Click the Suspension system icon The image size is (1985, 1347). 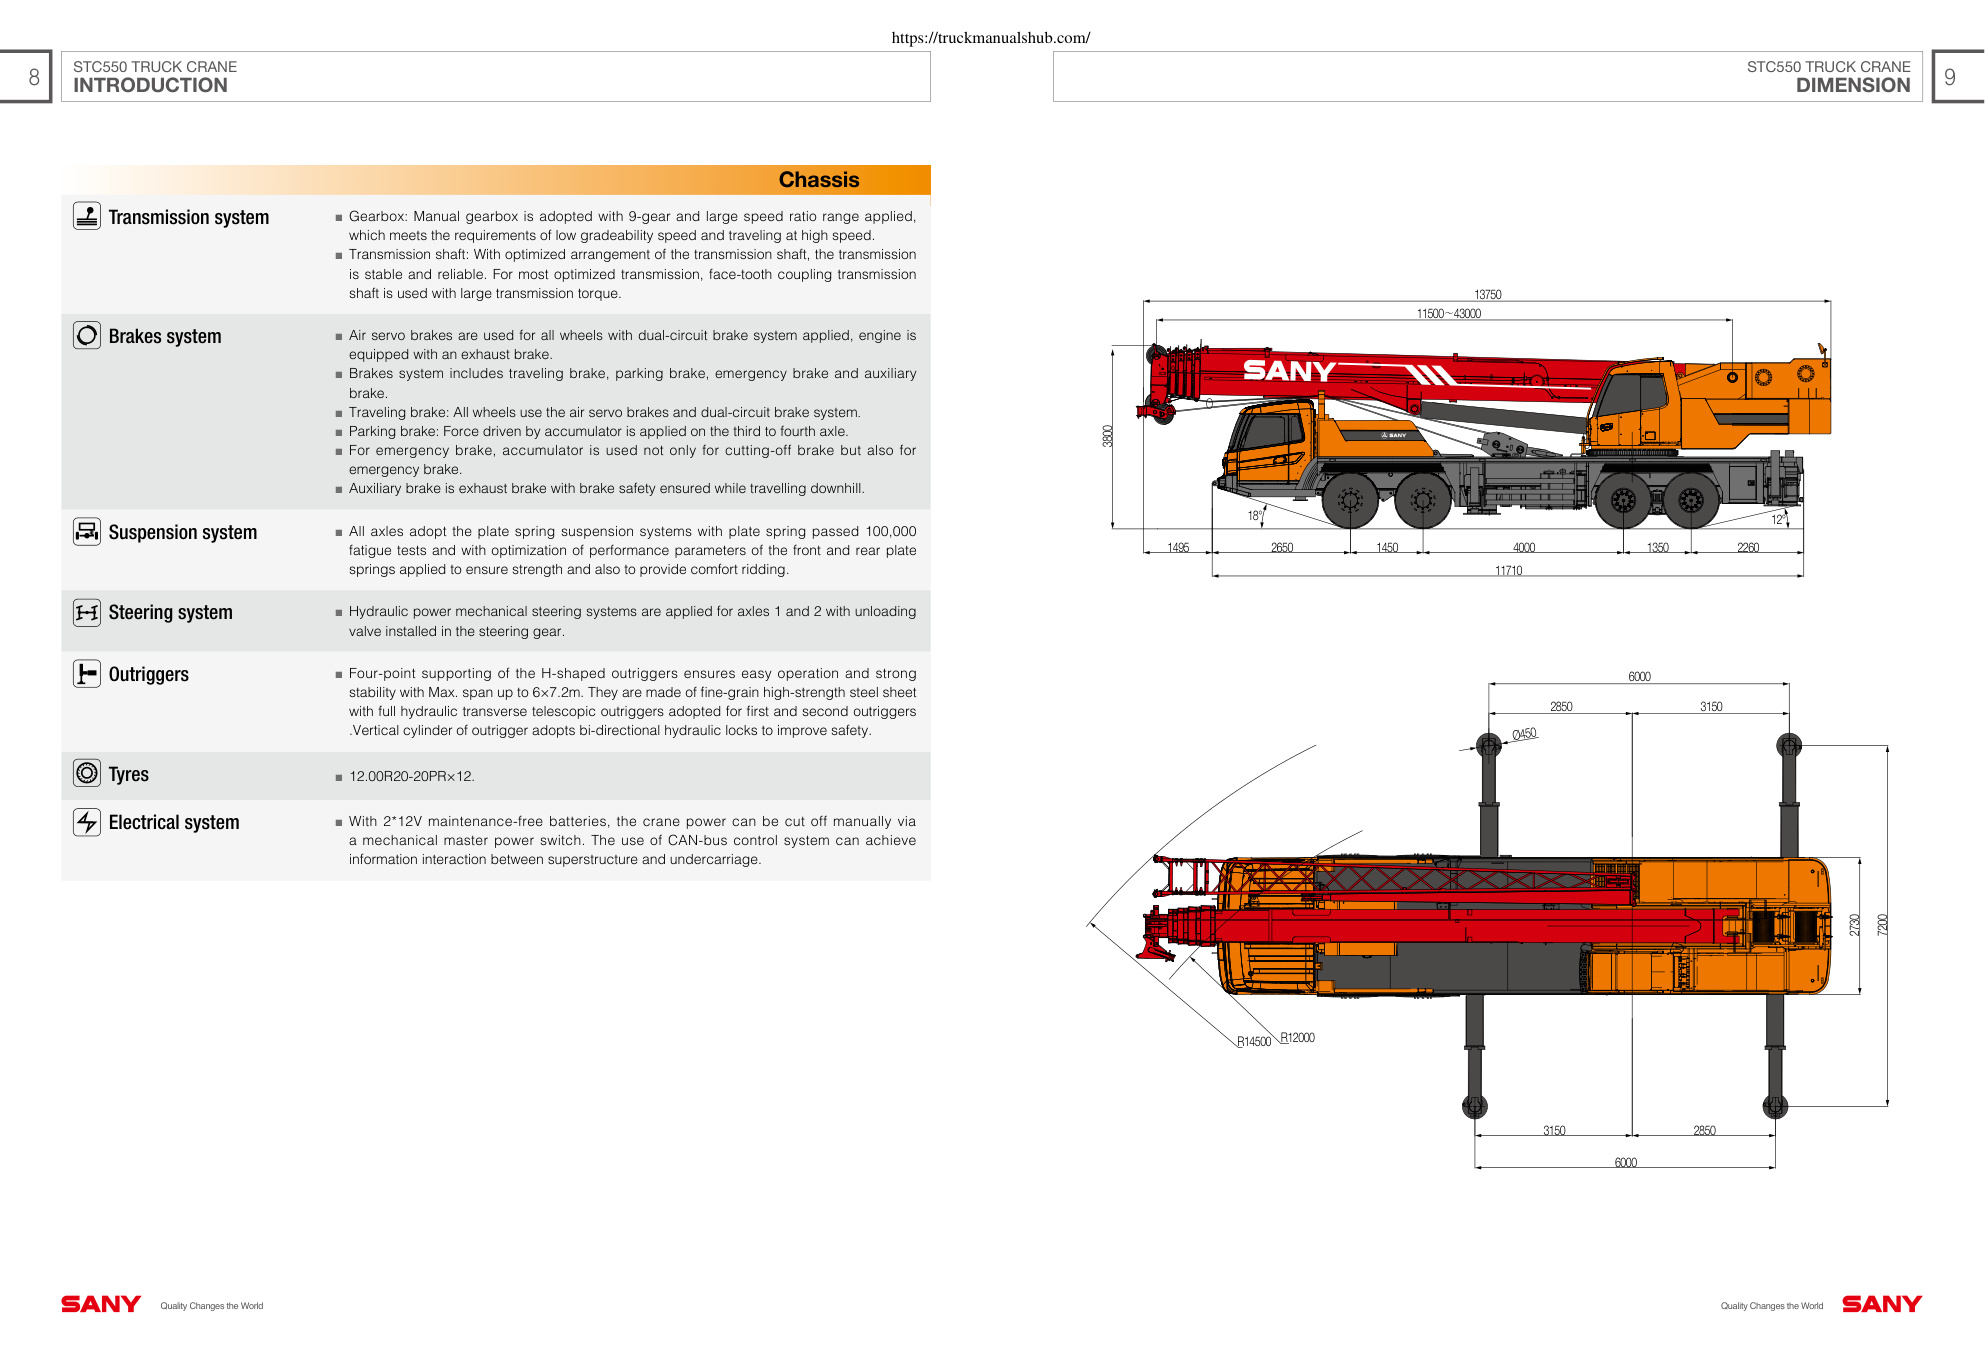click(x=87, y=531)
